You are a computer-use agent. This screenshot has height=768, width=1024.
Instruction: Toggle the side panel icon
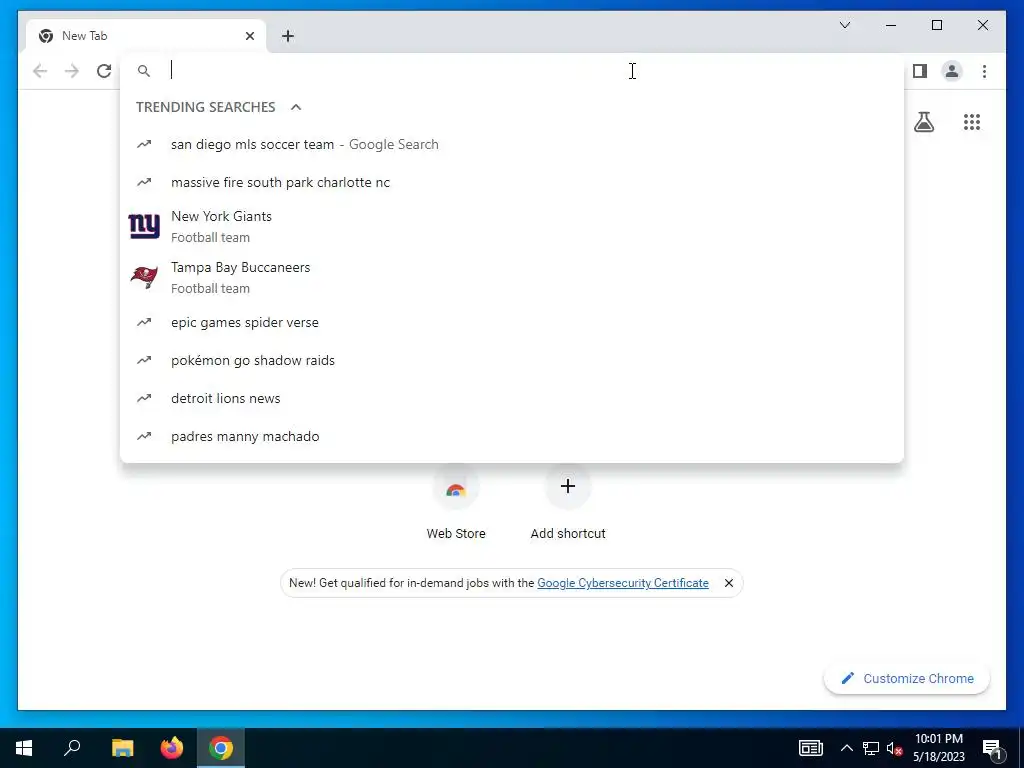click(920, 71)
